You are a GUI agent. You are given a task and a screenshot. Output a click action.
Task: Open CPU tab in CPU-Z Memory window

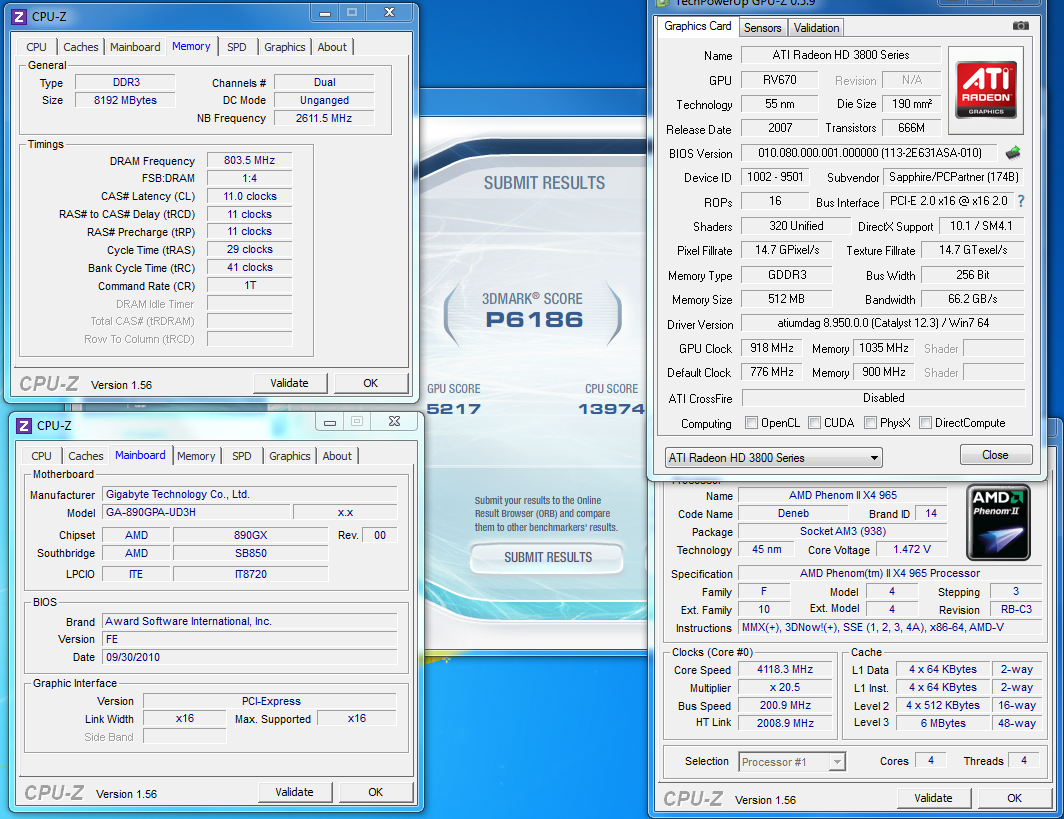37,47
